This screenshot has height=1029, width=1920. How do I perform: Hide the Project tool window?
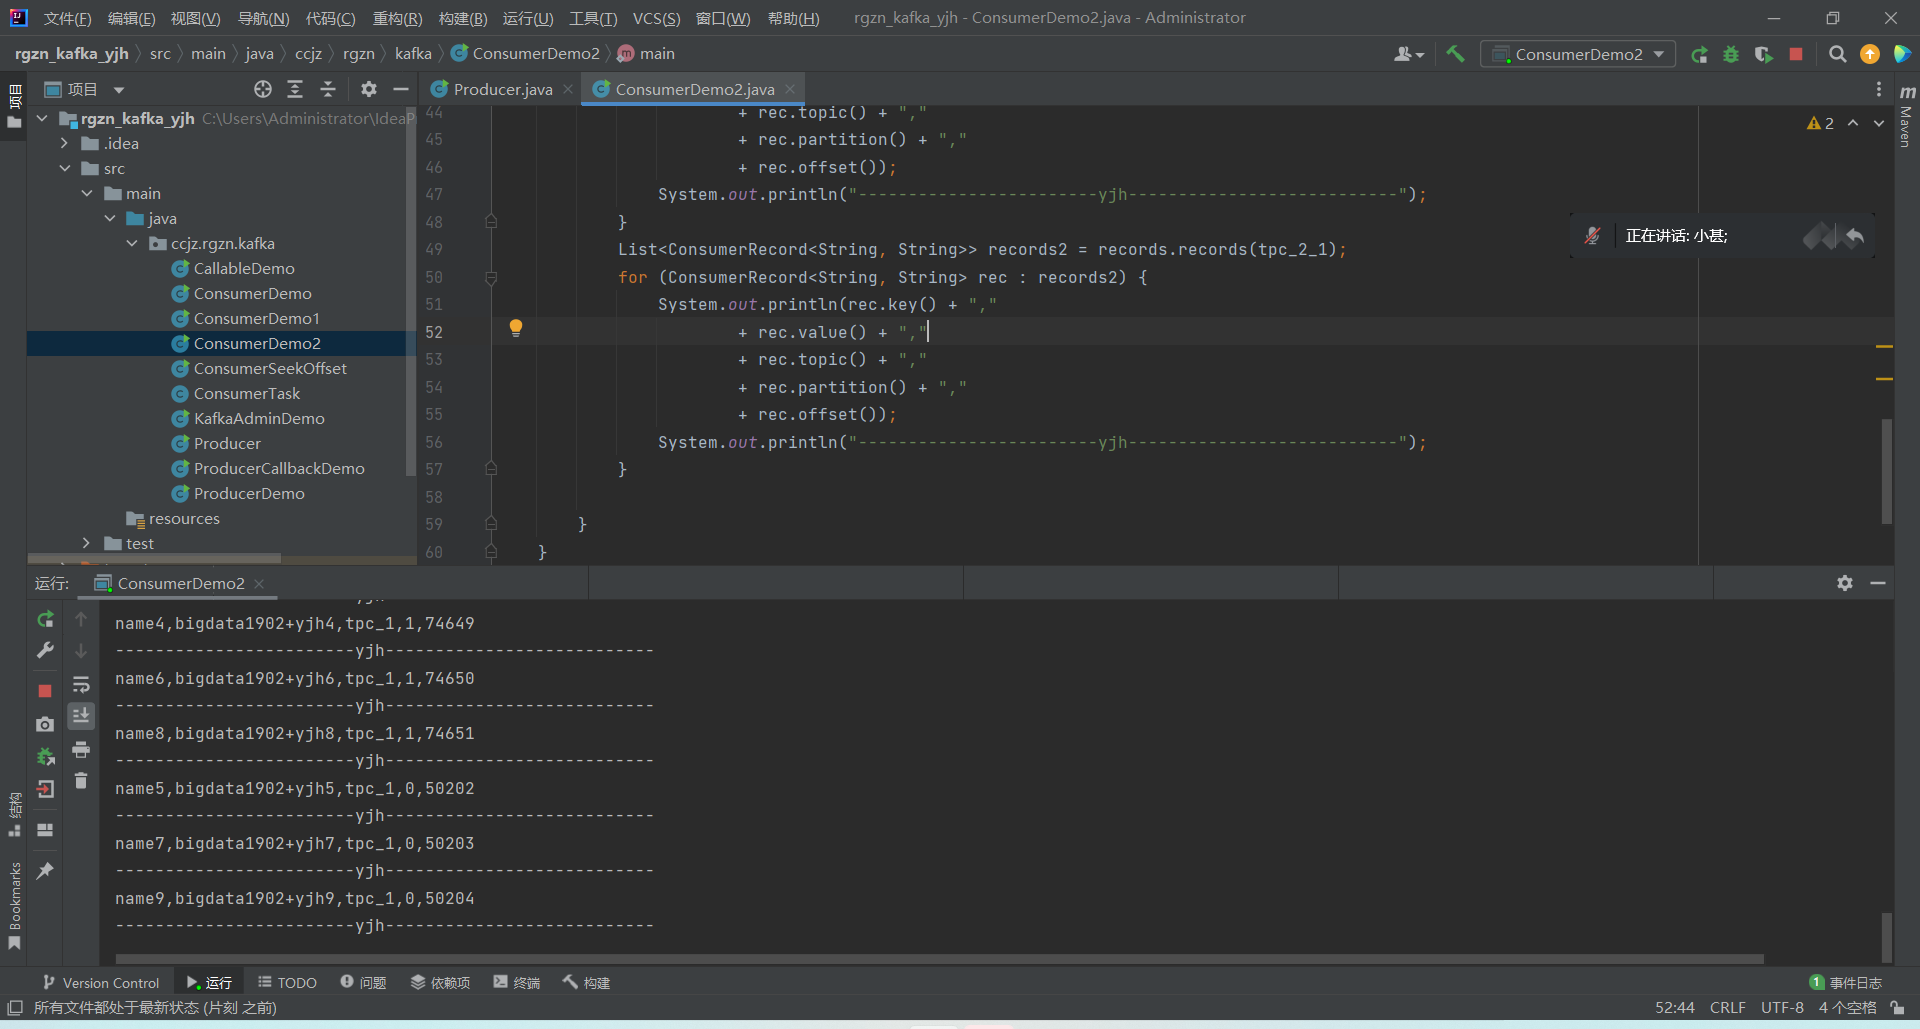(x=401, y=89)
